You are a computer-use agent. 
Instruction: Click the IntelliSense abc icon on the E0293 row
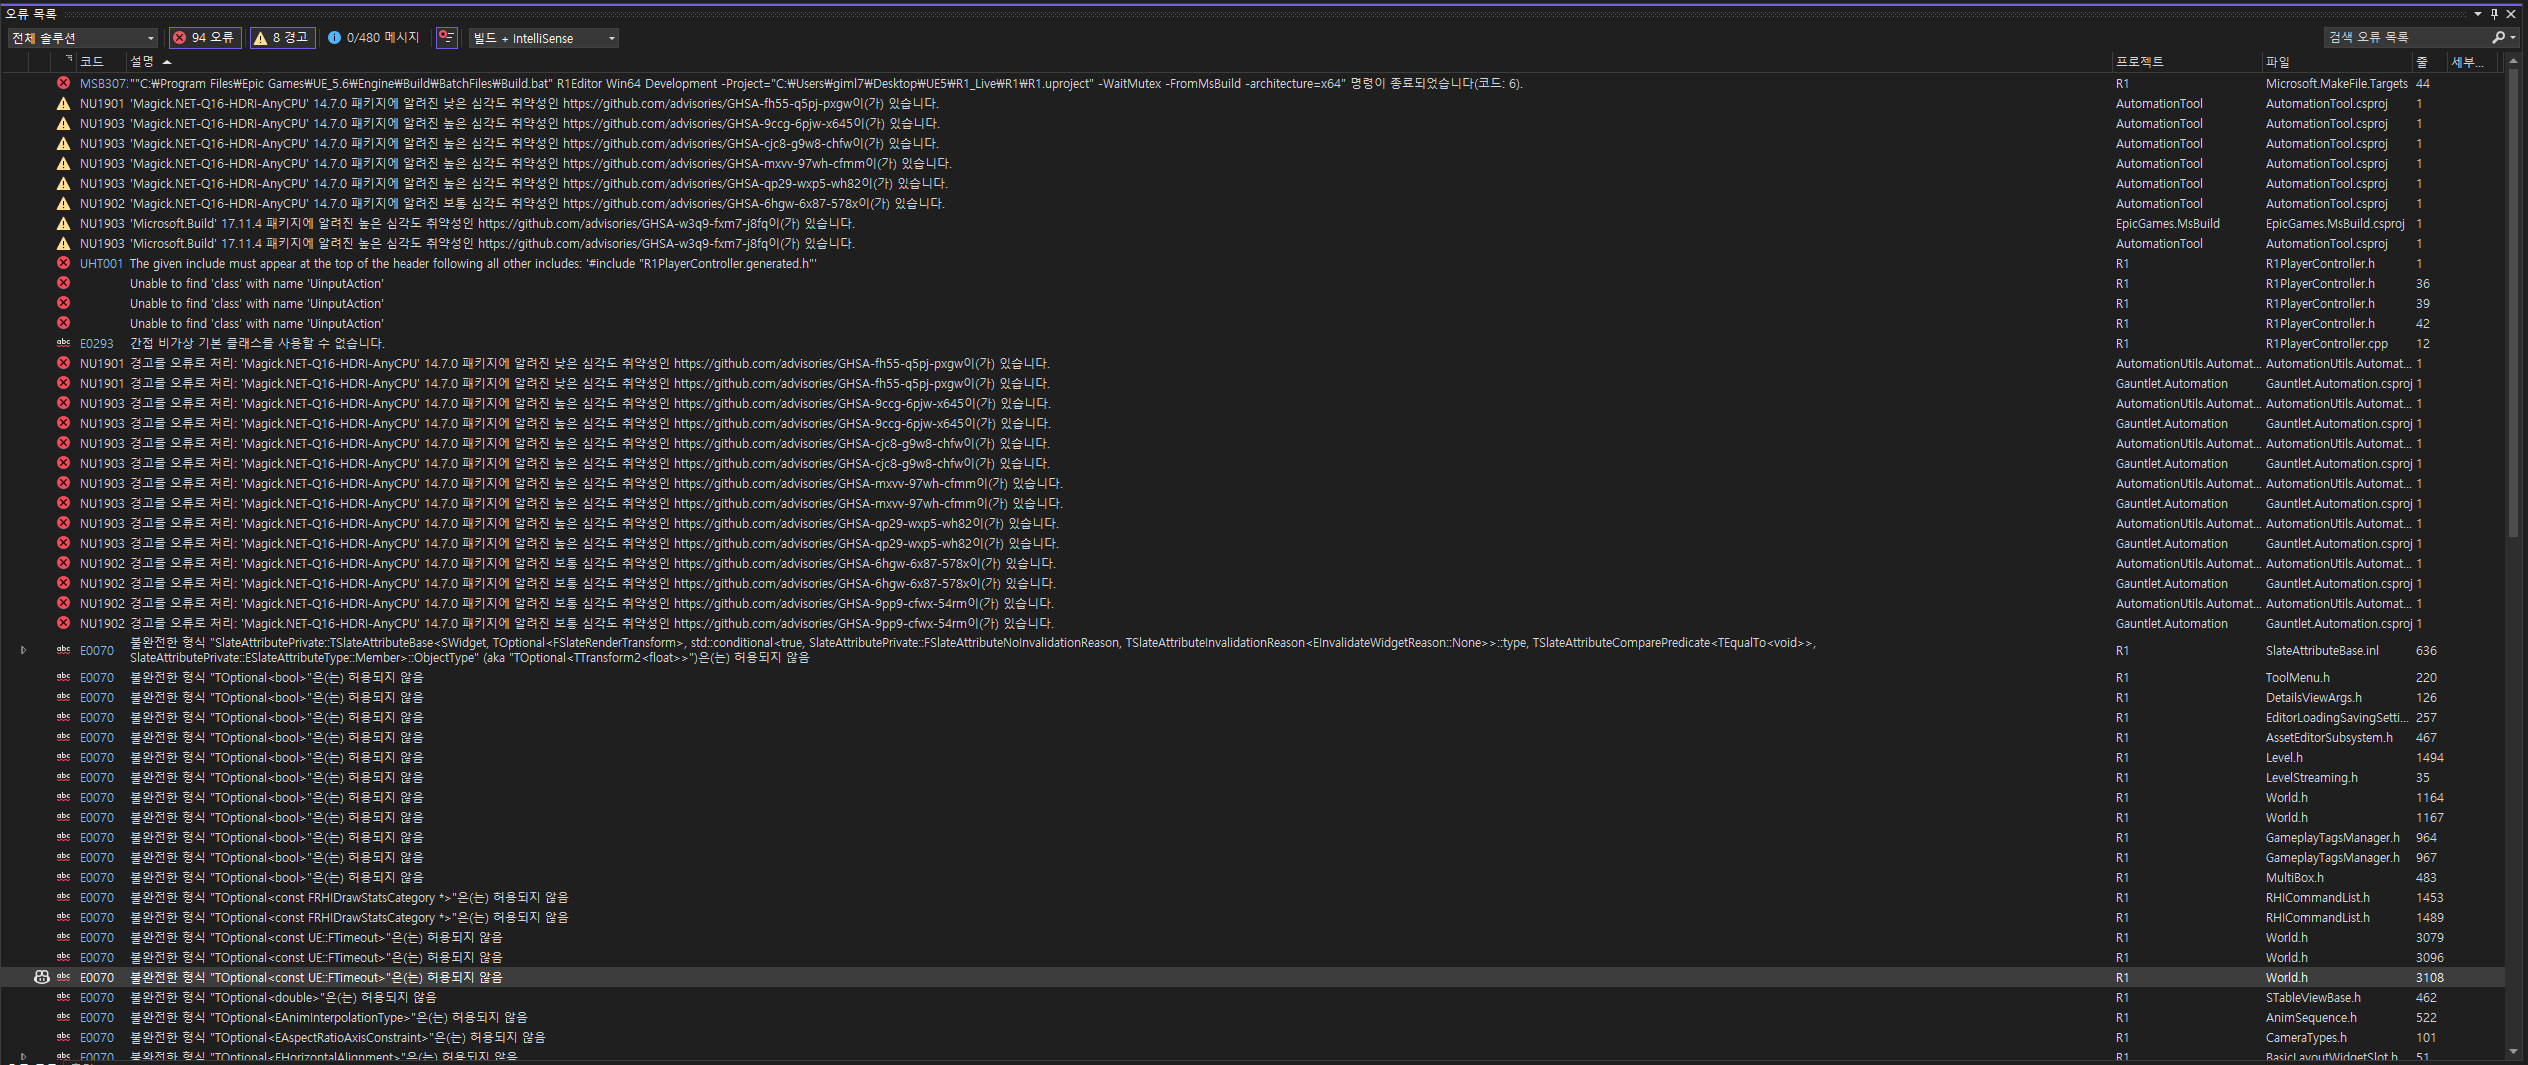63,343
